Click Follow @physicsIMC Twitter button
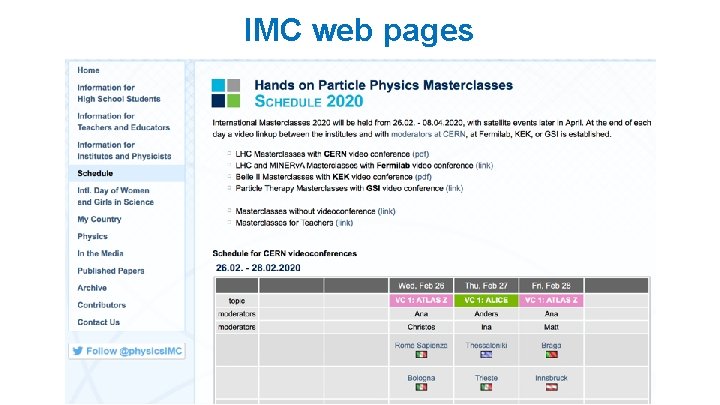Screen dimensions: 720x405 click(127, 351)
